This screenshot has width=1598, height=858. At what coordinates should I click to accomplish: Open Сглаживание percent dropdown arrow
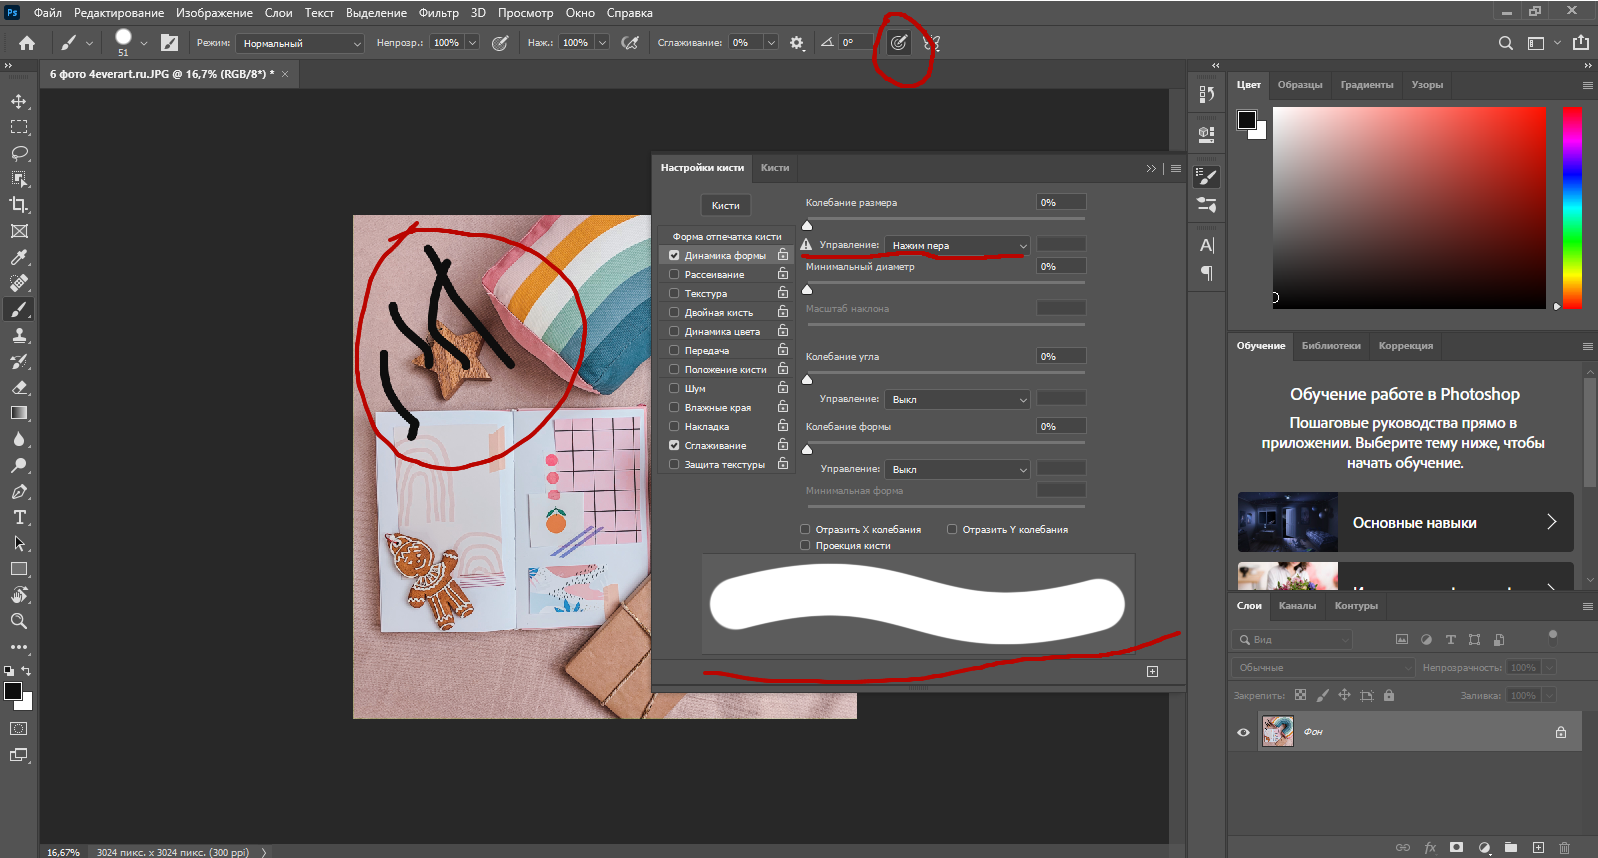click(771, 43)
